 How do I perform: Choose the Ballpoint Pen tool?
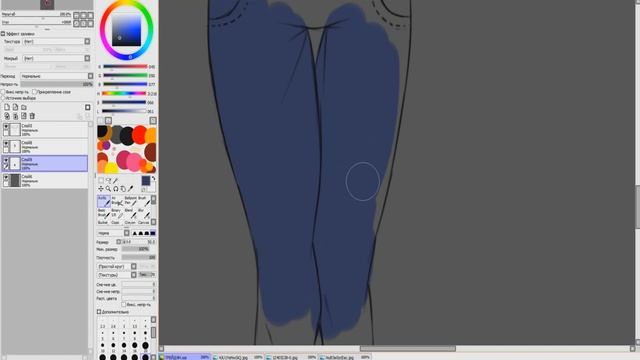131,201
